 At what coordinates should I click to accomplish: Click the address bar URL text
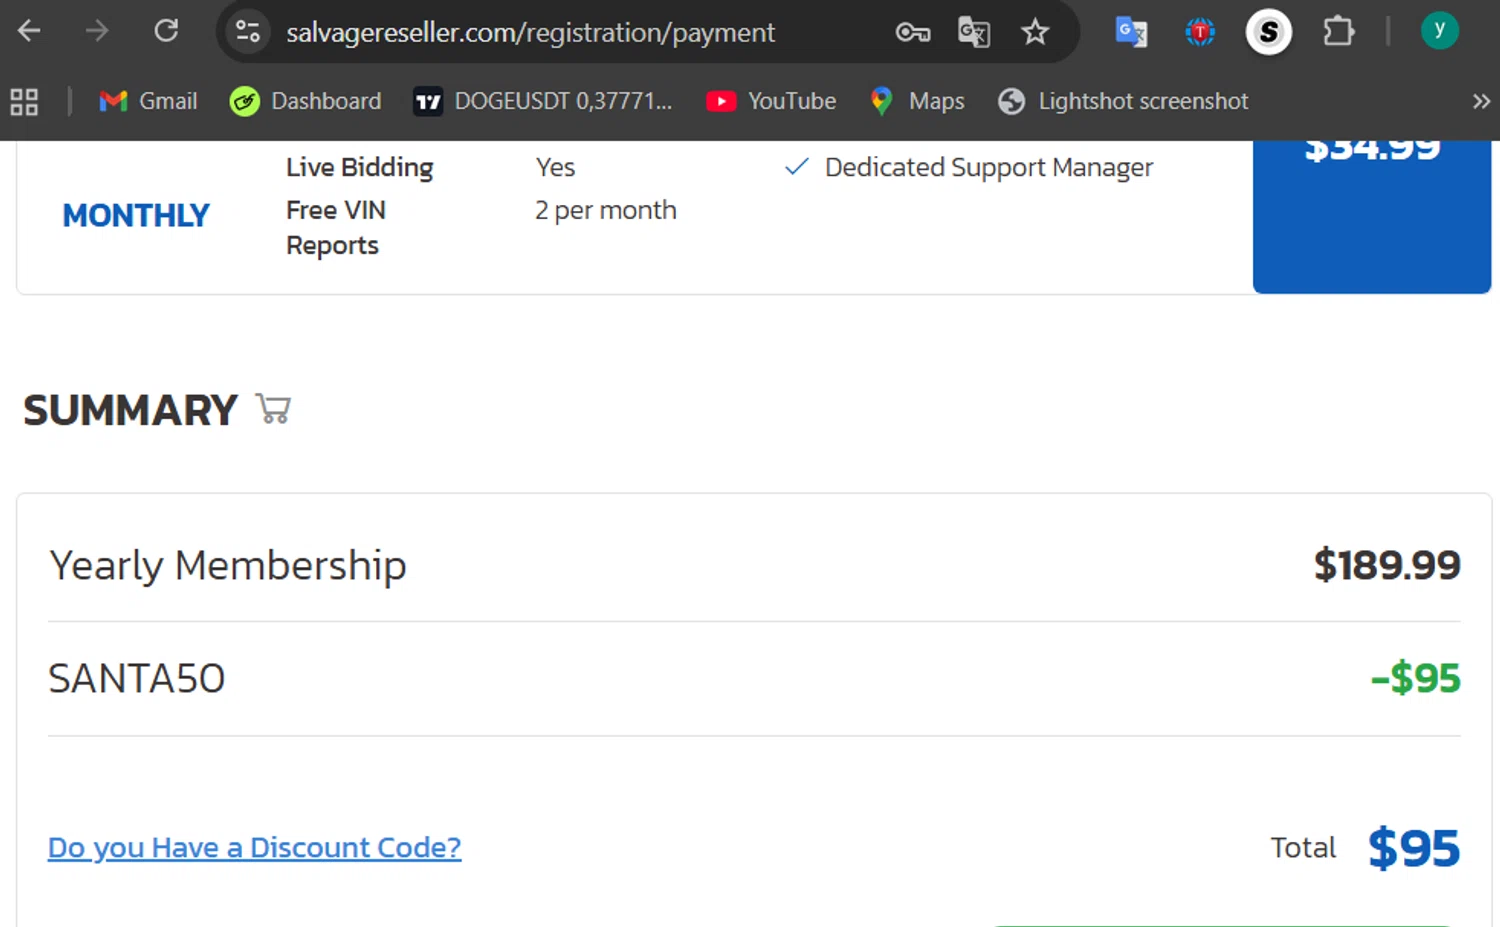click(530, 33)
